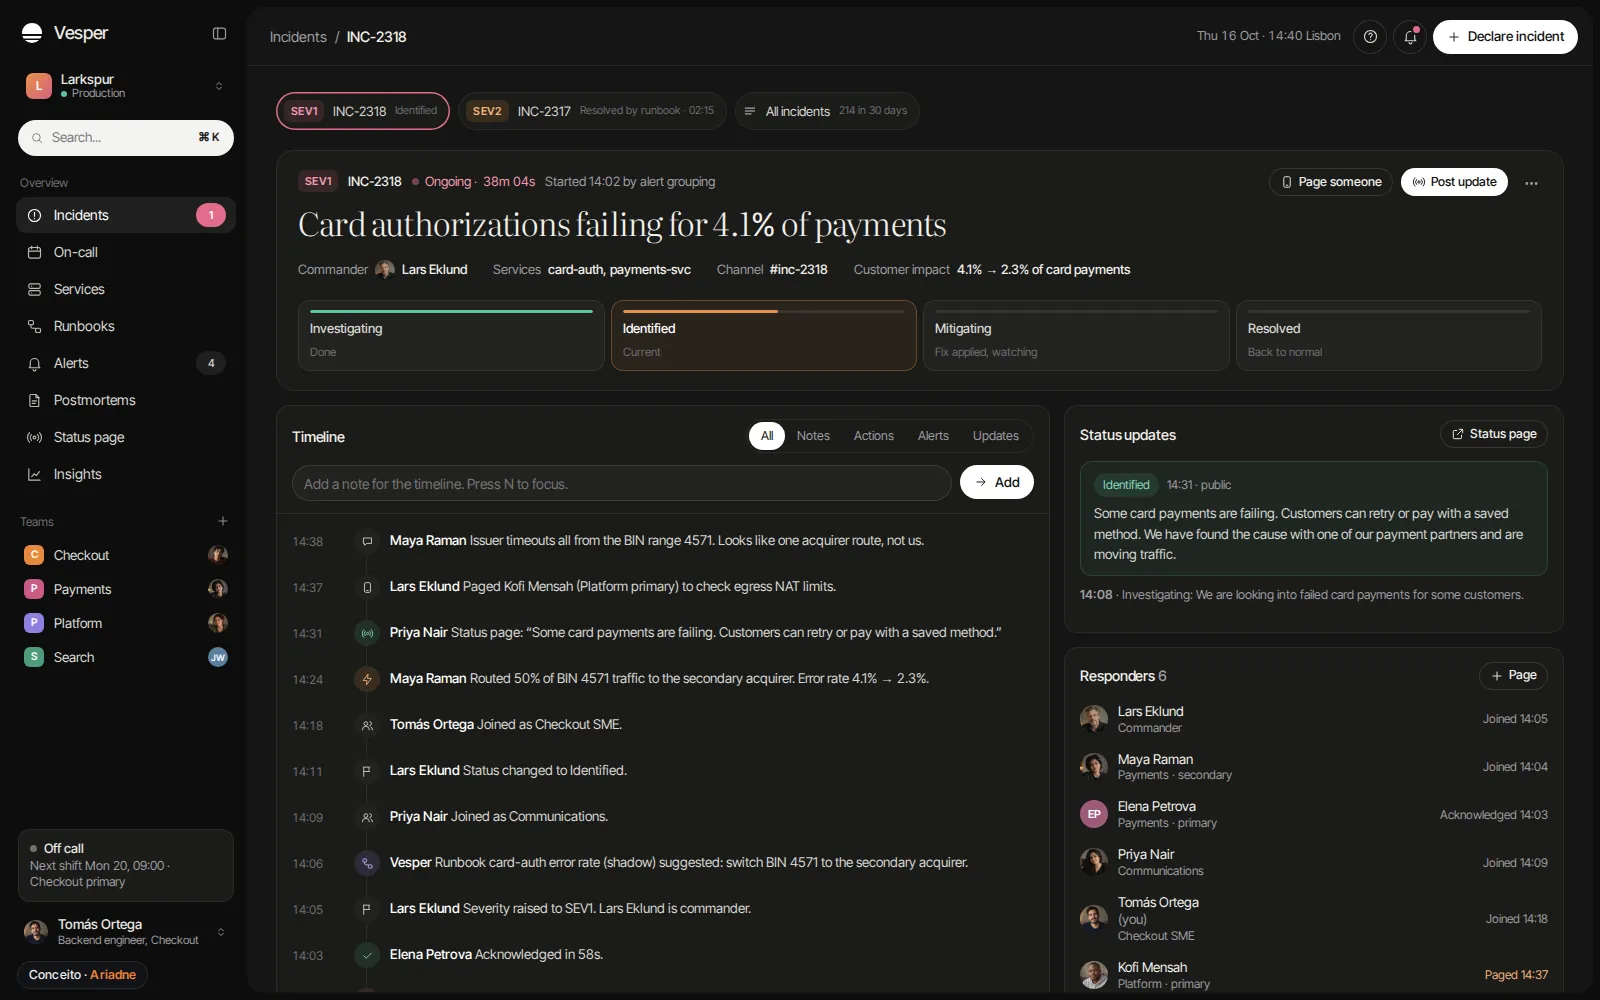
Task: Focus the Search field in sidebar
Action: pos(126,138)
